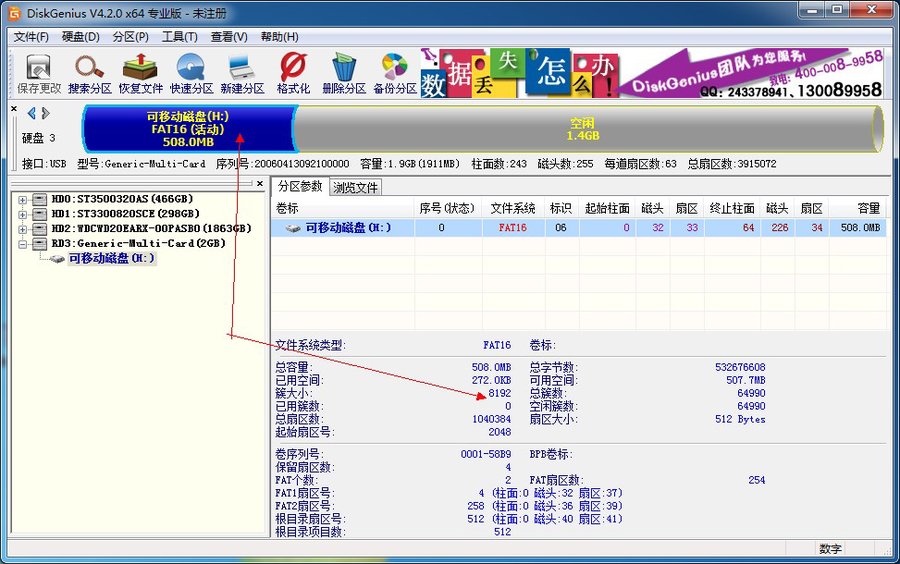Click the 恢复文件 (Recover Files) icon
Viewport: 900px width, 564px height.
coord(141,74)
